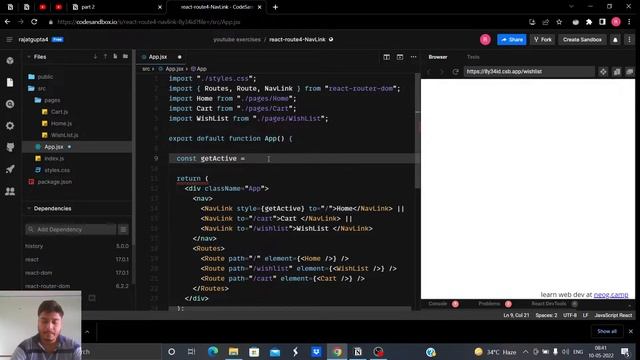Viewport: 640px width, 360px height.
Task: Open Microsoft Edge from the taskbar
Action: (x=213, y=351)
